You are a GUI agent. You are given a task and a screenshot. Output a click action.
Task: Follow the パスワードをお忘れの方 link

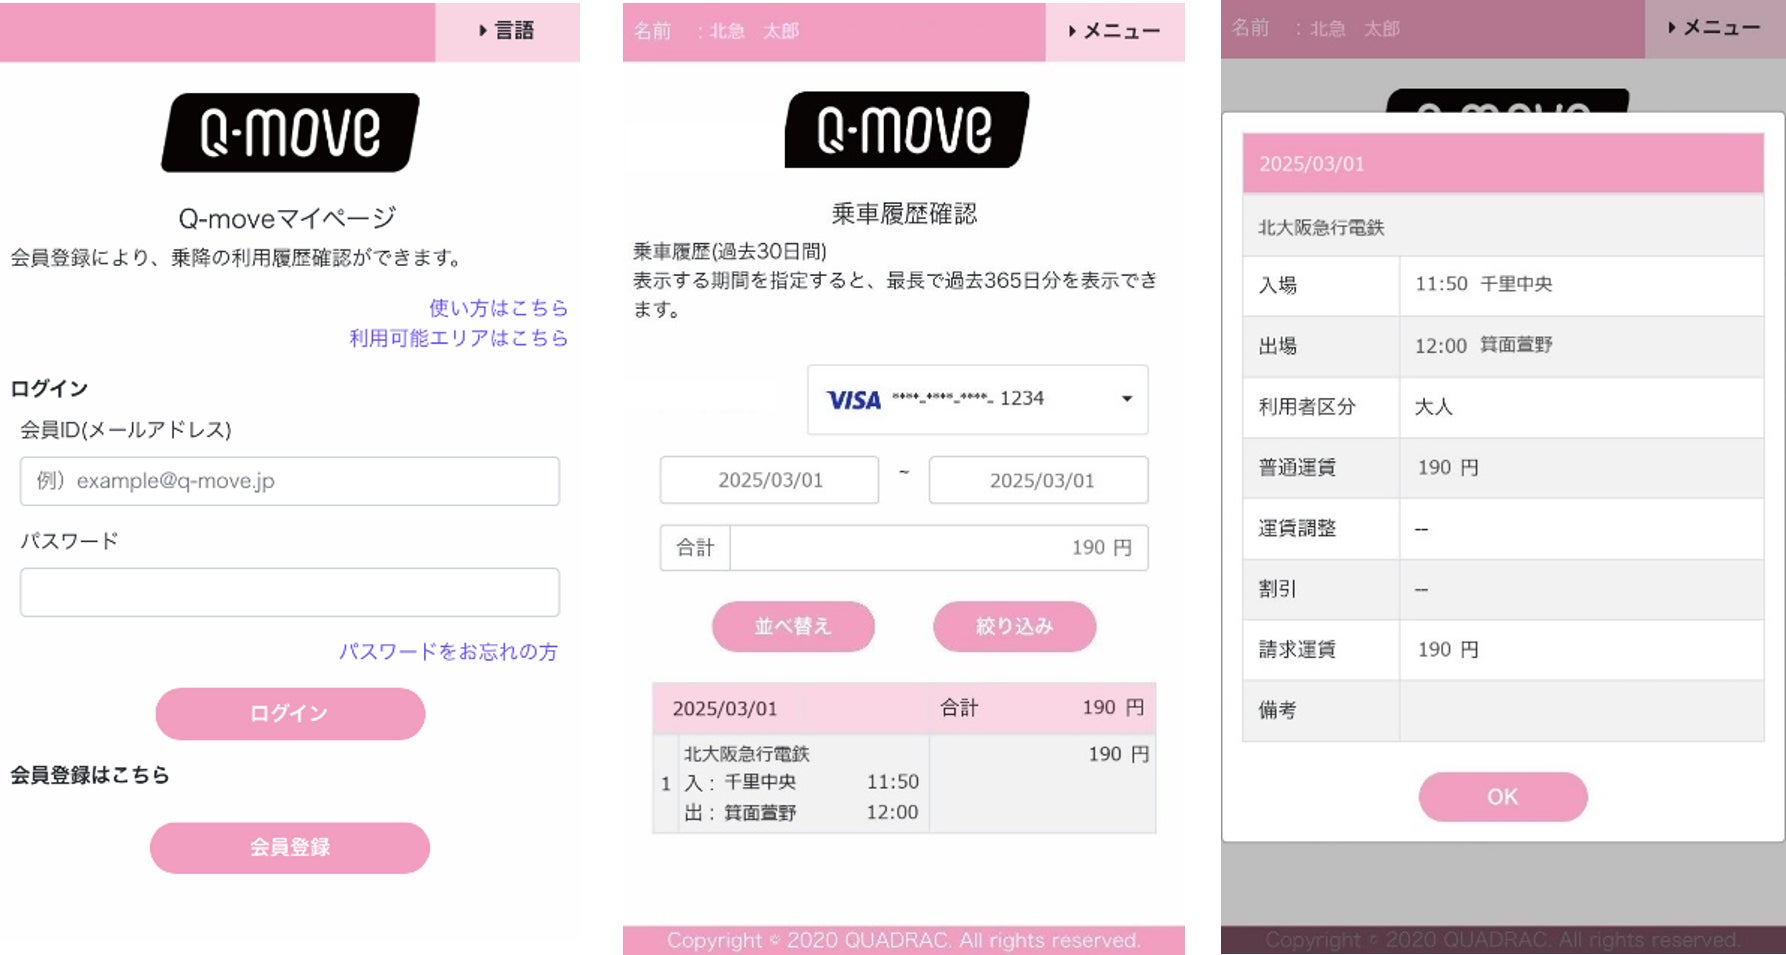(x=448, y=652)
